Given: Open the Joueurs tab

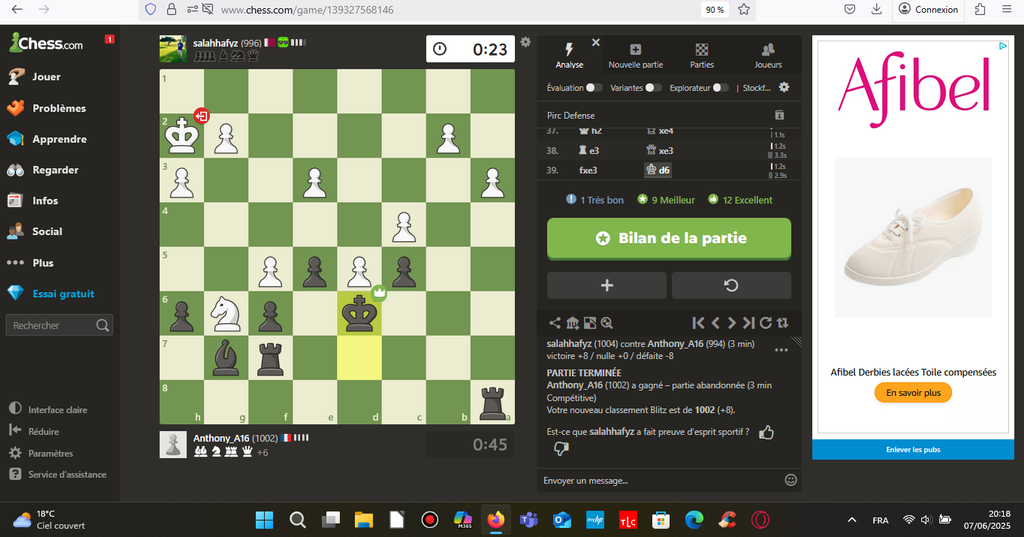Looking at the screenshot, I should [768, 56].
